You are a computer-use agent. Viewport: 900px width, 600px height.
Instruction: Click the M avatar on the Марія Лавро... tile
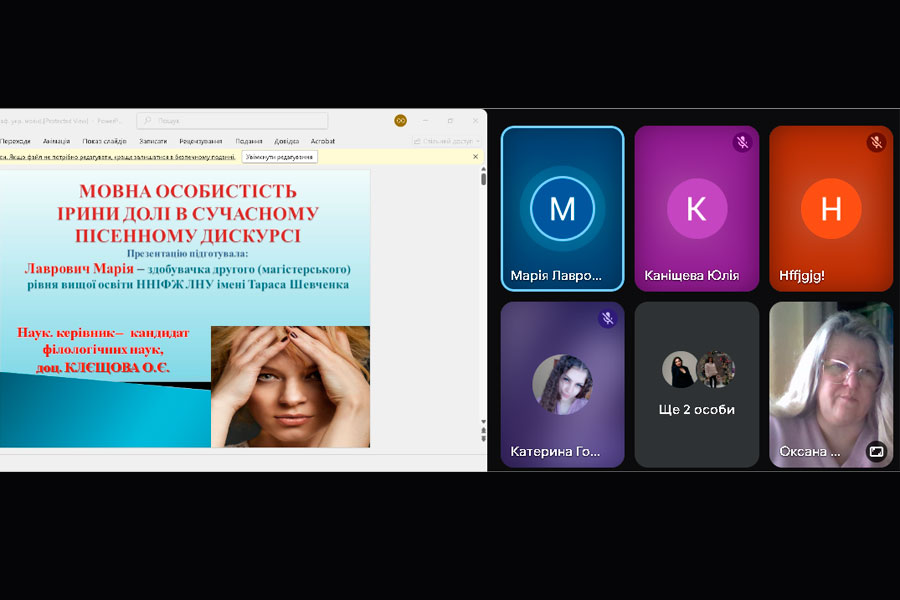562,208
